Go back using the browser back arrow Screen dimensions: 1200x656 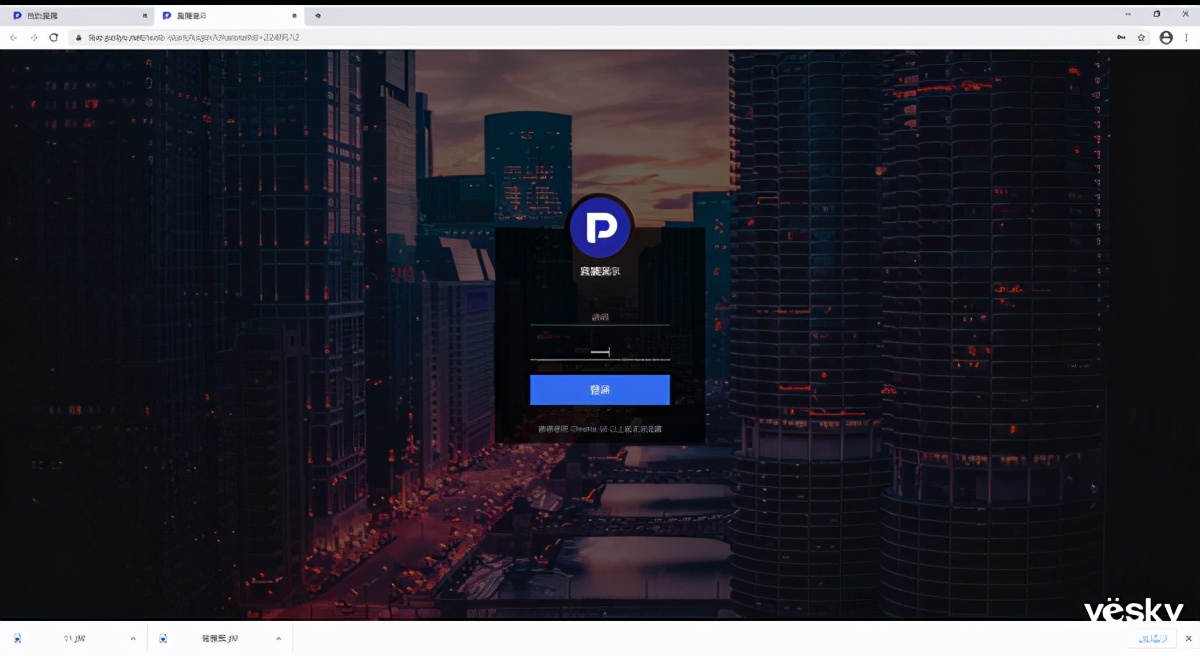[13, 37]
